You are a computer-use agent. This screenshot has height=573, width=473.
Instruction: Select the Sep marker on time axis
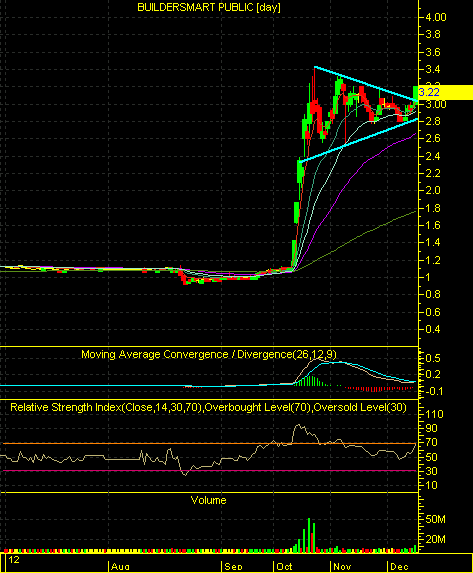tap(233, 566)
